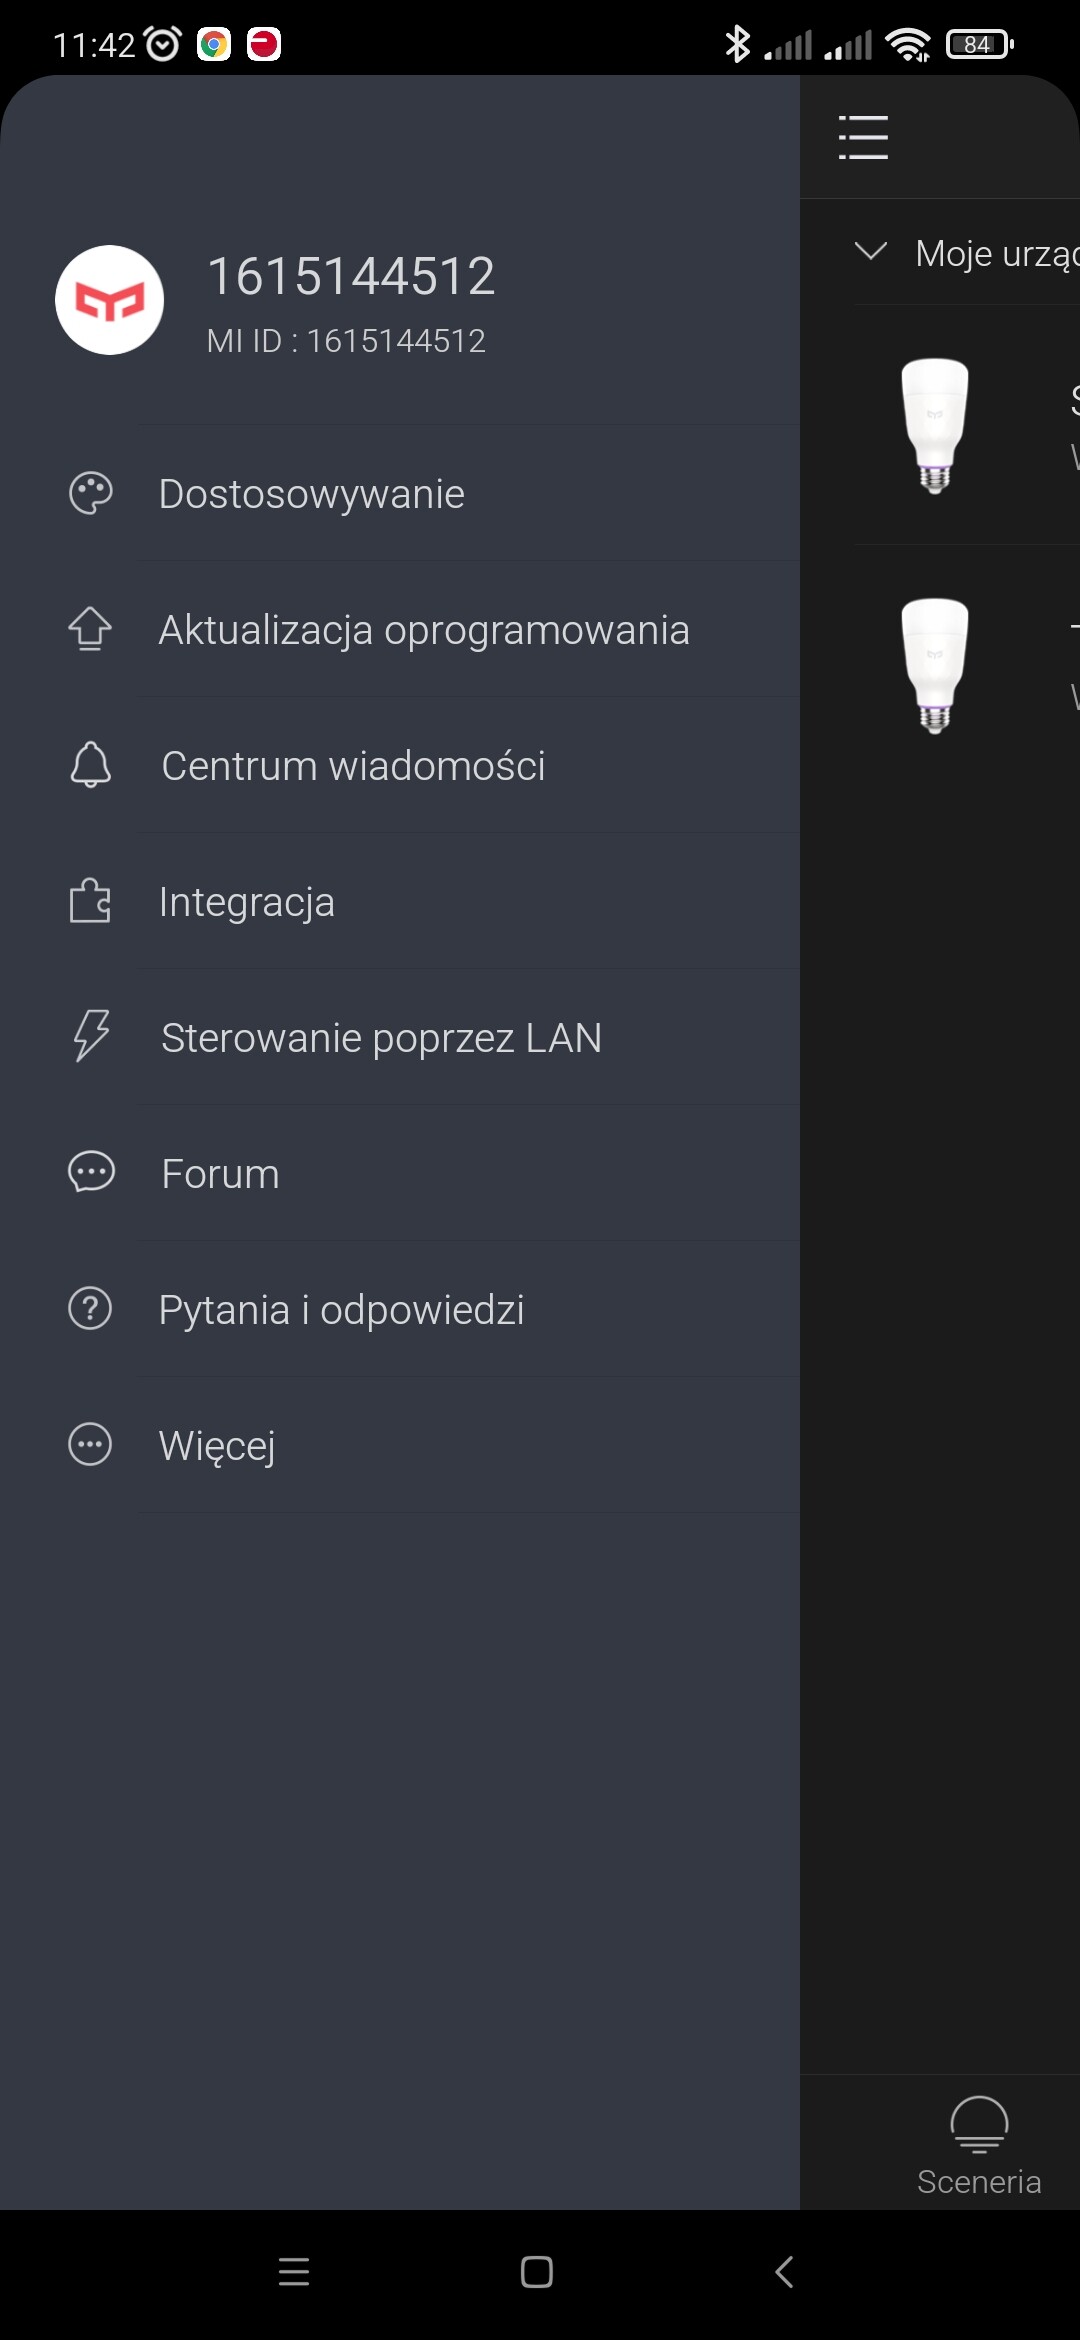Collapse the Moje urządzenia chevron
1080x2340 pixels.
pyautogui.click(x=871, y=251)
